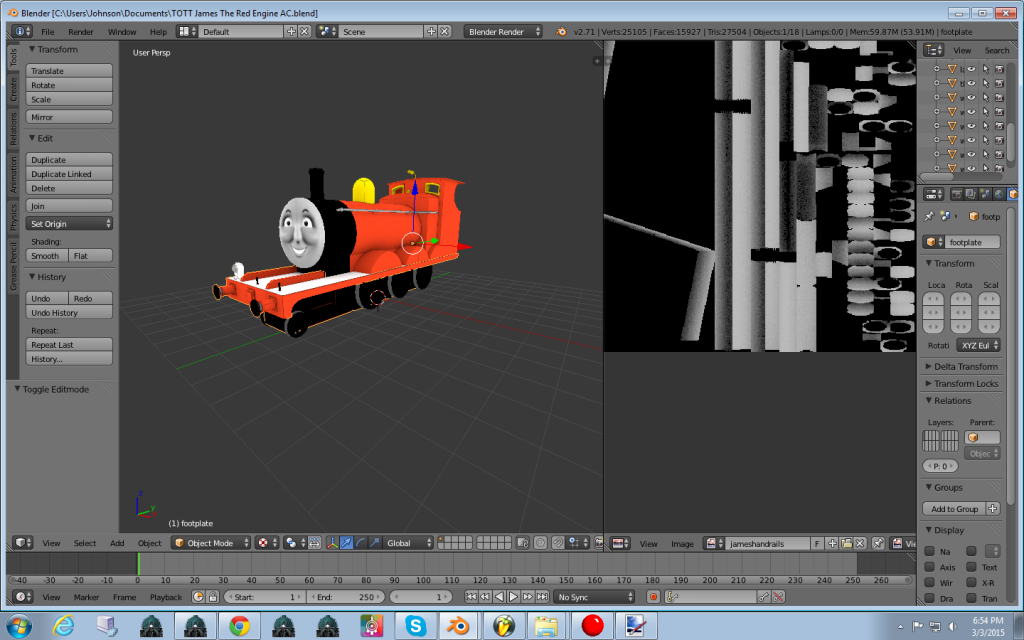Enable the Wir display checkbox
1024x640 pixels.
coord(930,583)
